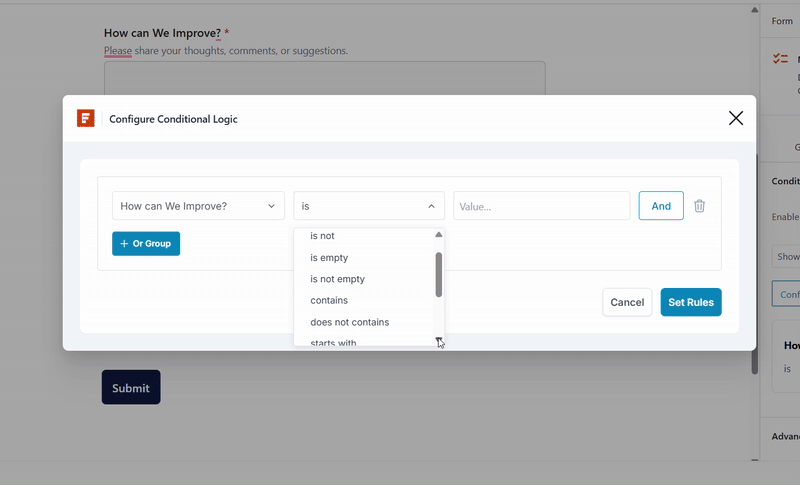
Task: Click the operator list scrollbar thumb
Action: [x=438, y=273]
